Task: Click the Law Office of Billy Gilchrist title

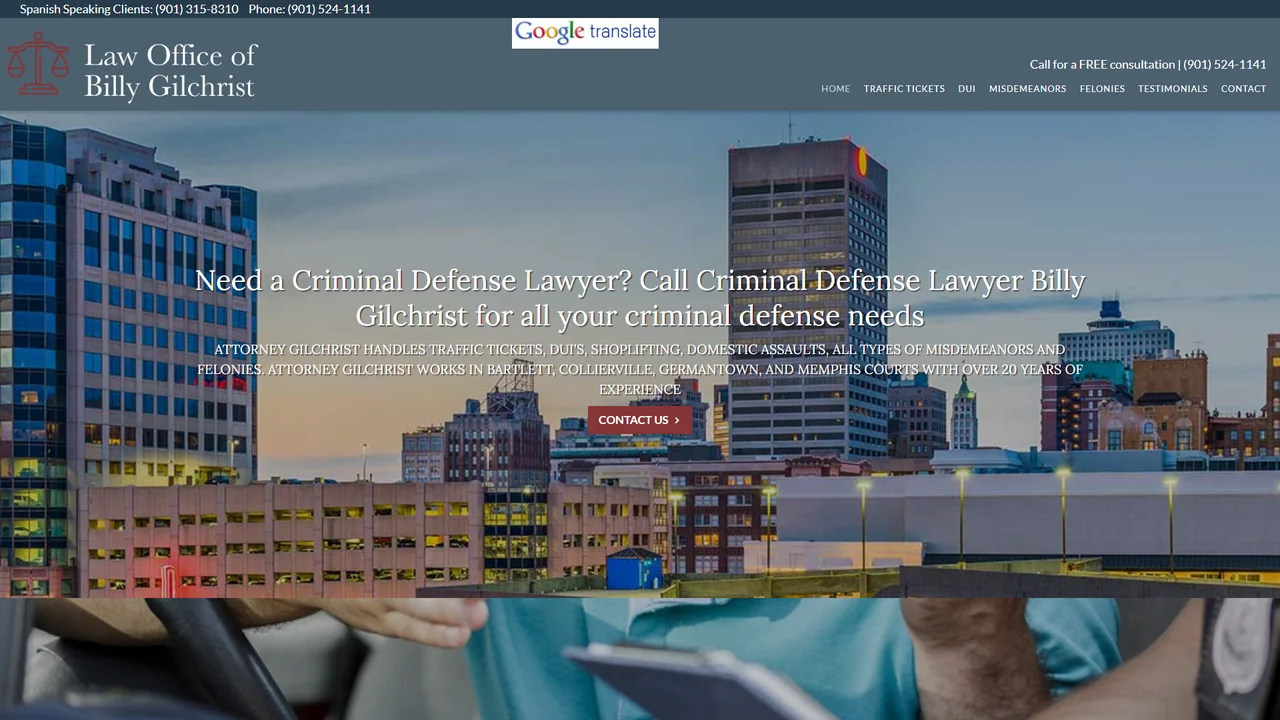Action: pyautogui.click(x=170, y=70)
